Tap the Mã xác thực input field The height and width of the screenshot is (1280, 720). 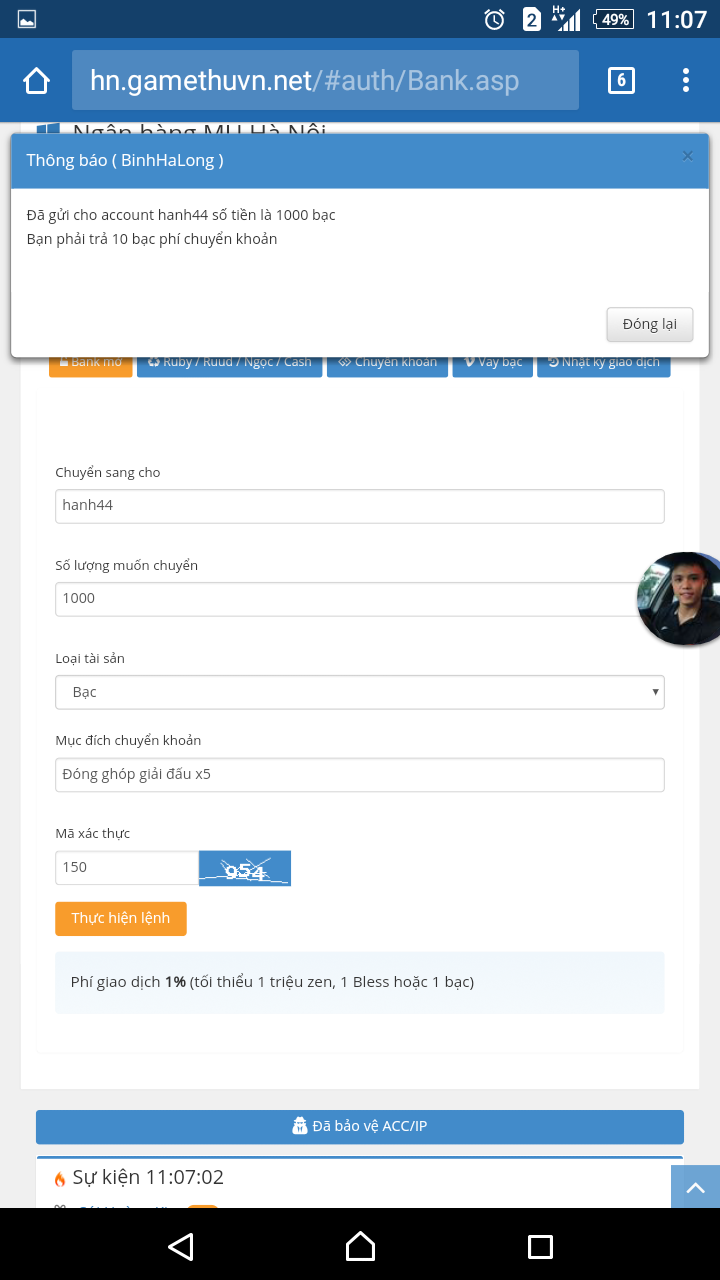click(x=127, y=868)
